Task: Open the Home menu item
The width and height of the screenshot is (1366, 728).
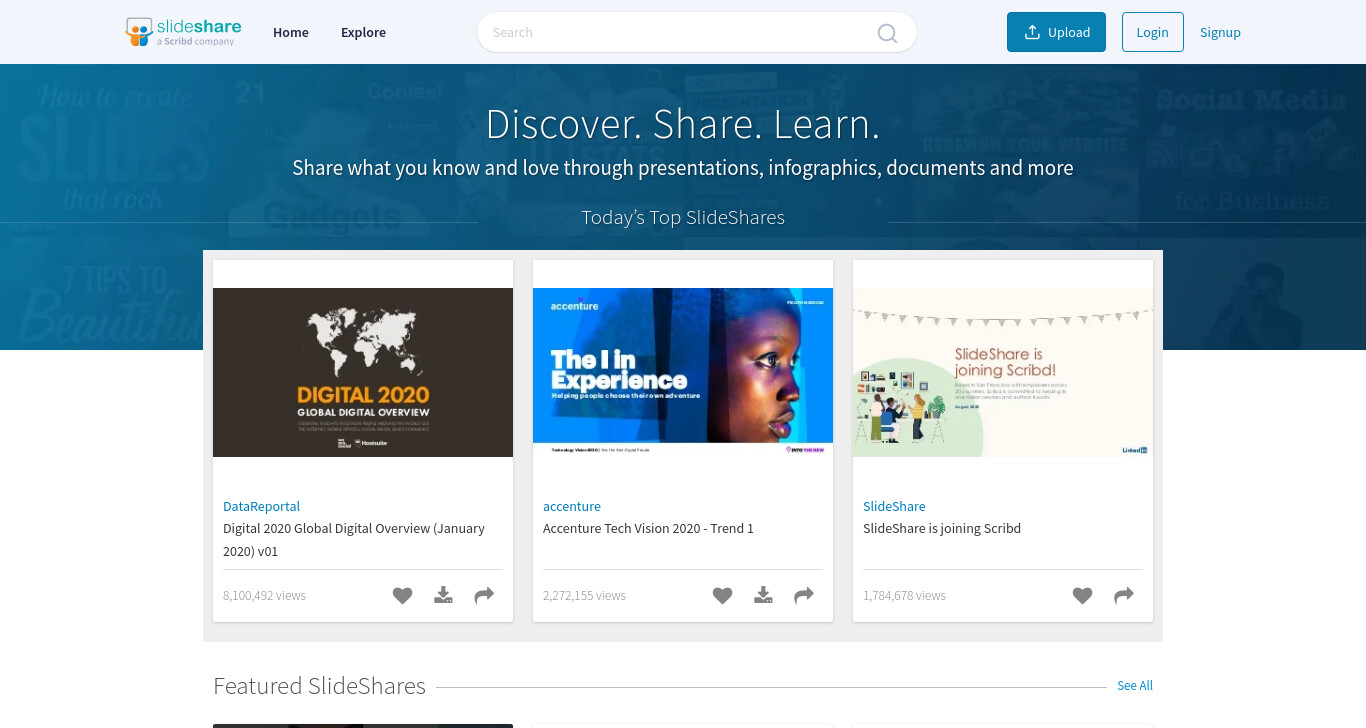Action: point(291,32)
